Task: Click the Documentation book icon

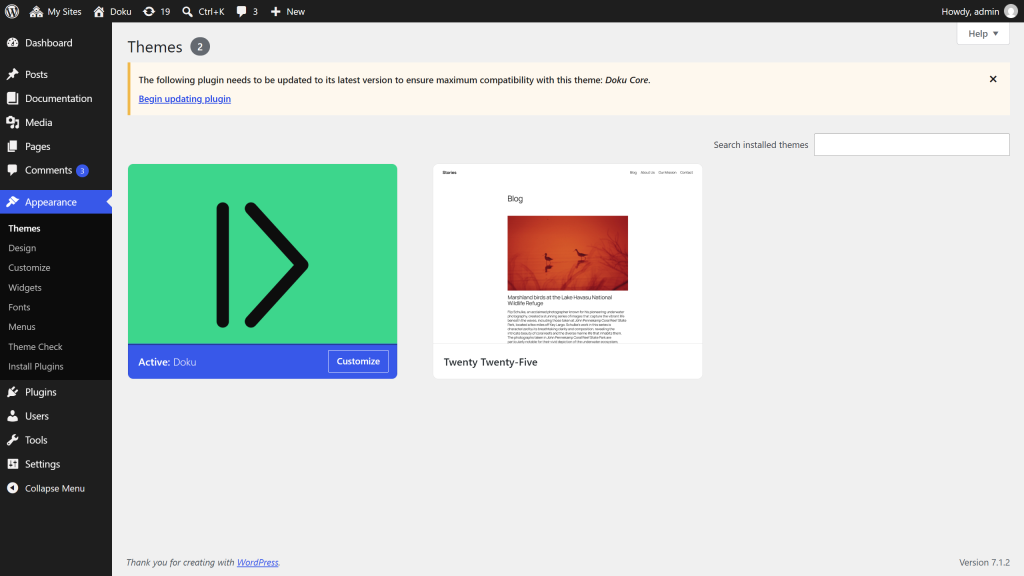Action: click(12, 98)
